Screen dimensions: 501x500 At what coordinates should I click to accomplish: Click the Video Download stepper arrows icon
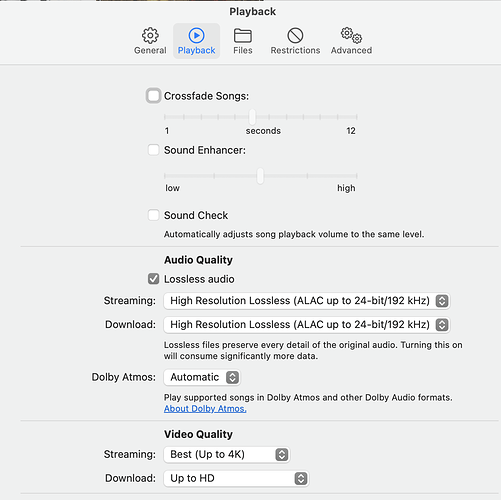[301, 478]
